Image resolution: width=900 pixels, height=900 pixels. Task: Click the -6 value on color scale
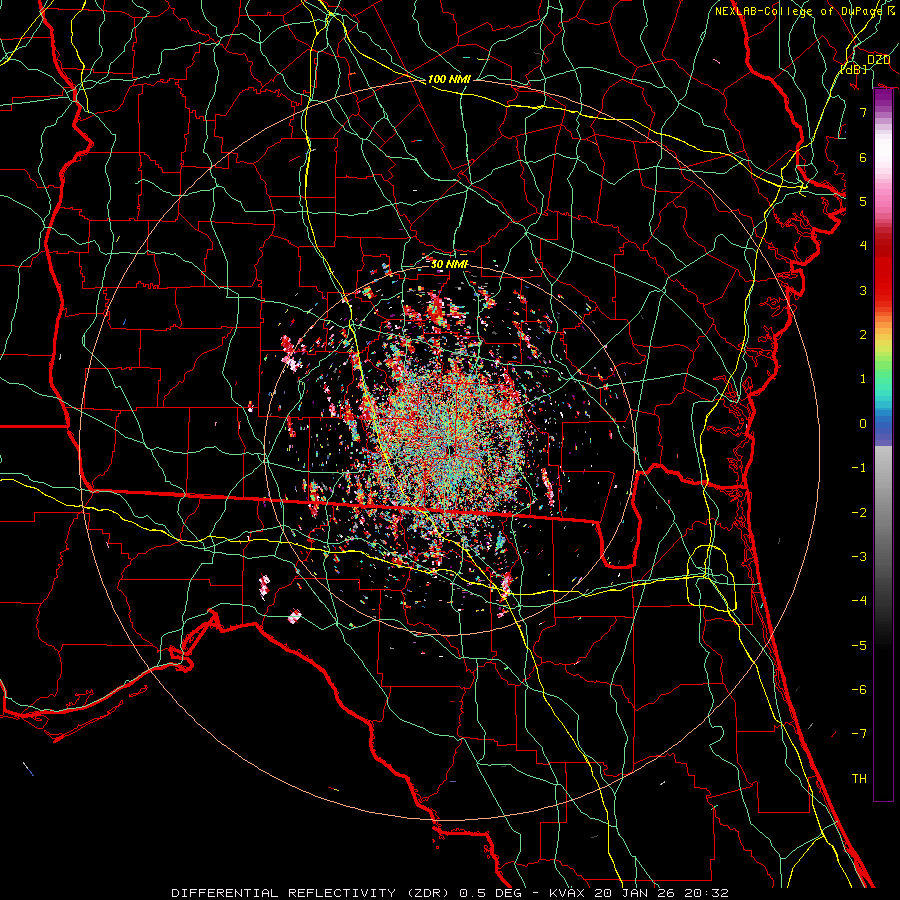(859, 690)
